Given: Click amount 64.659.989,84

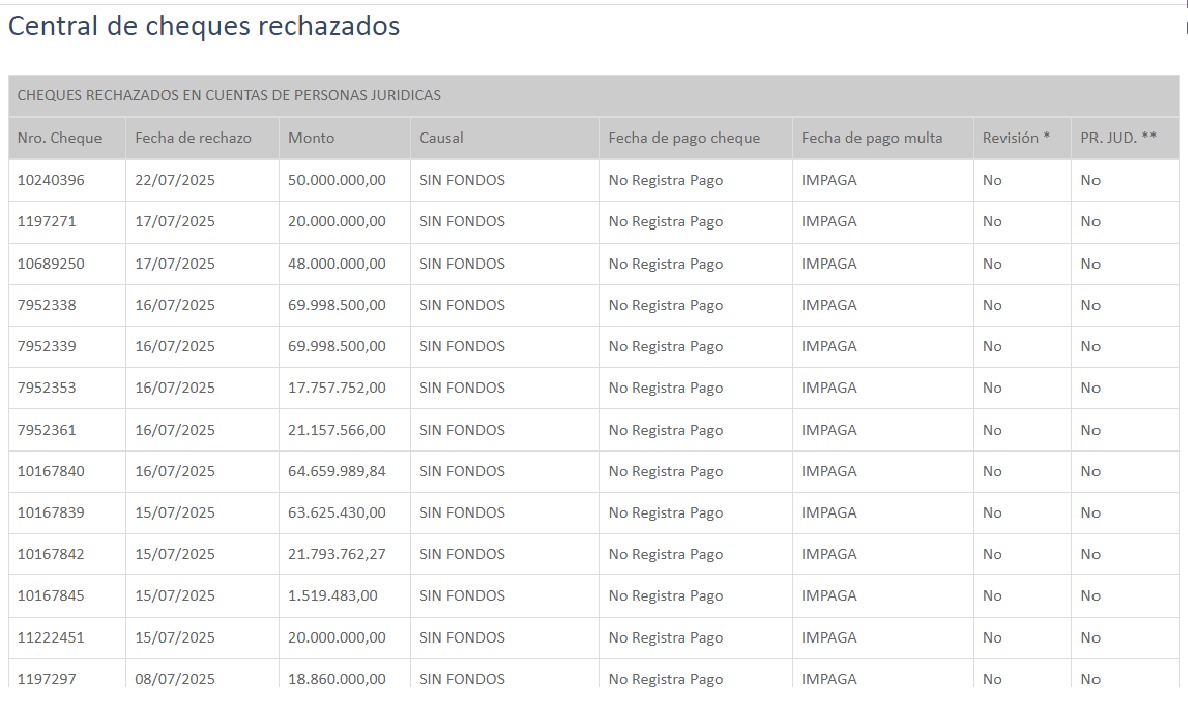Looking at the screenshot, I should (x=336, y=471).
